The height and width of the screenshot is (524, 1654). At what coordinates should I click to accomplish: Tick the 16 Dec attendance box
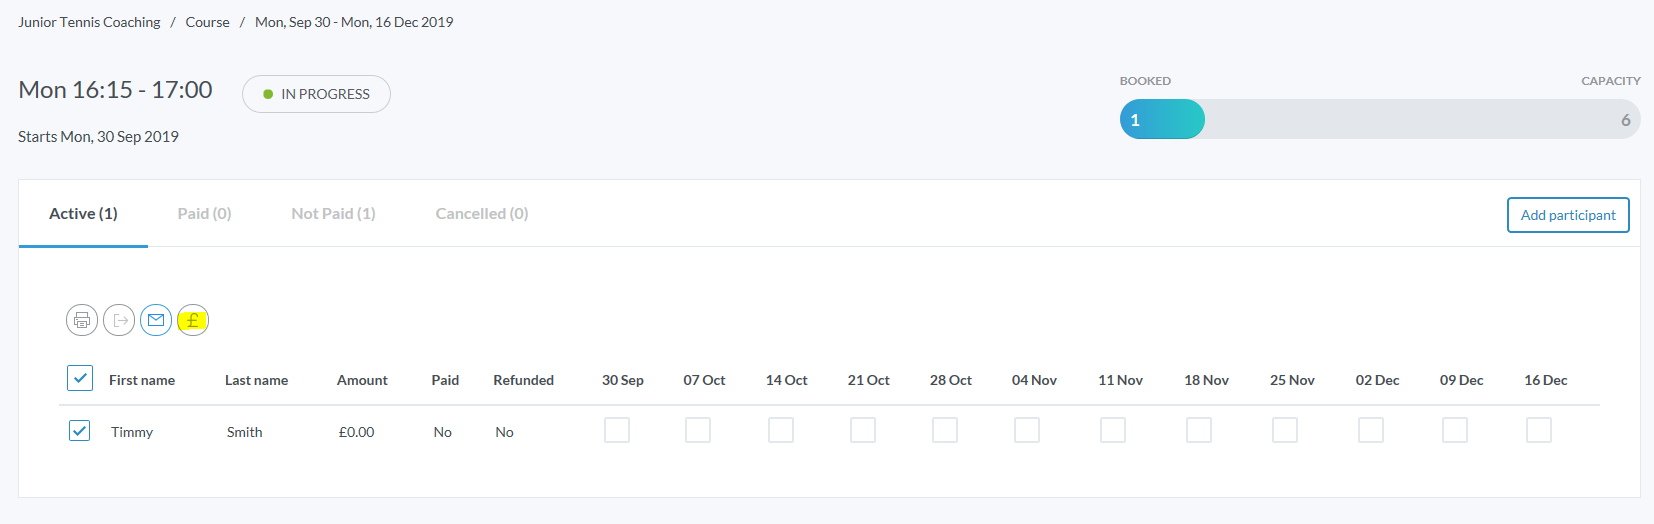pos(1539,430)
